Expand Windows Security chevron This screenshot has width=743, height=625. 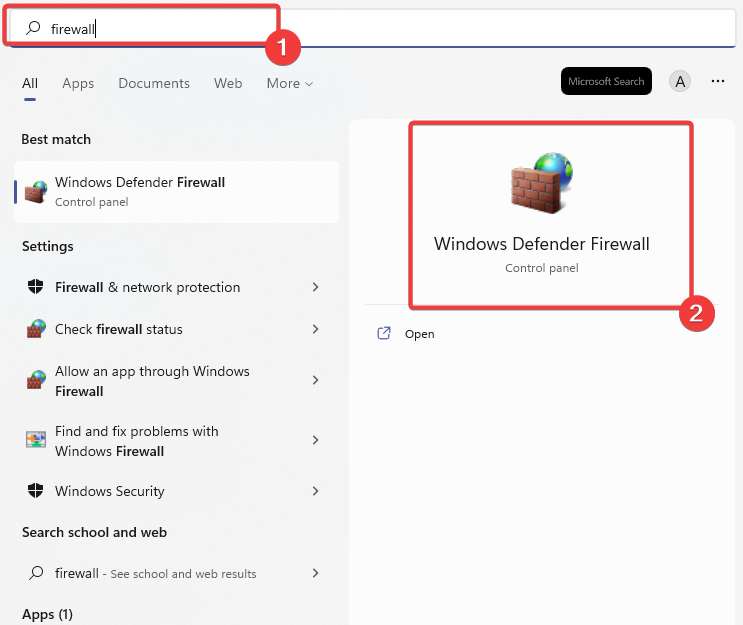tap(315, 491)
